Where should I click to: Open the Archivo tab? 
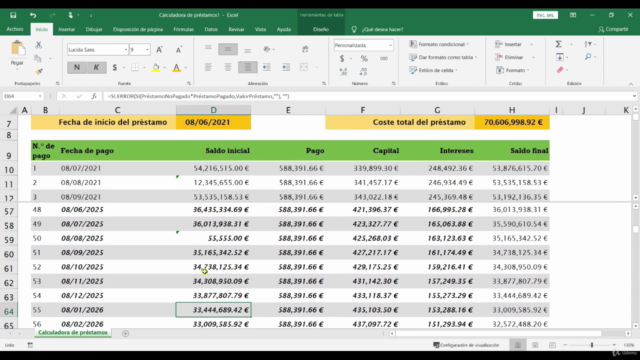pos(15,29)
